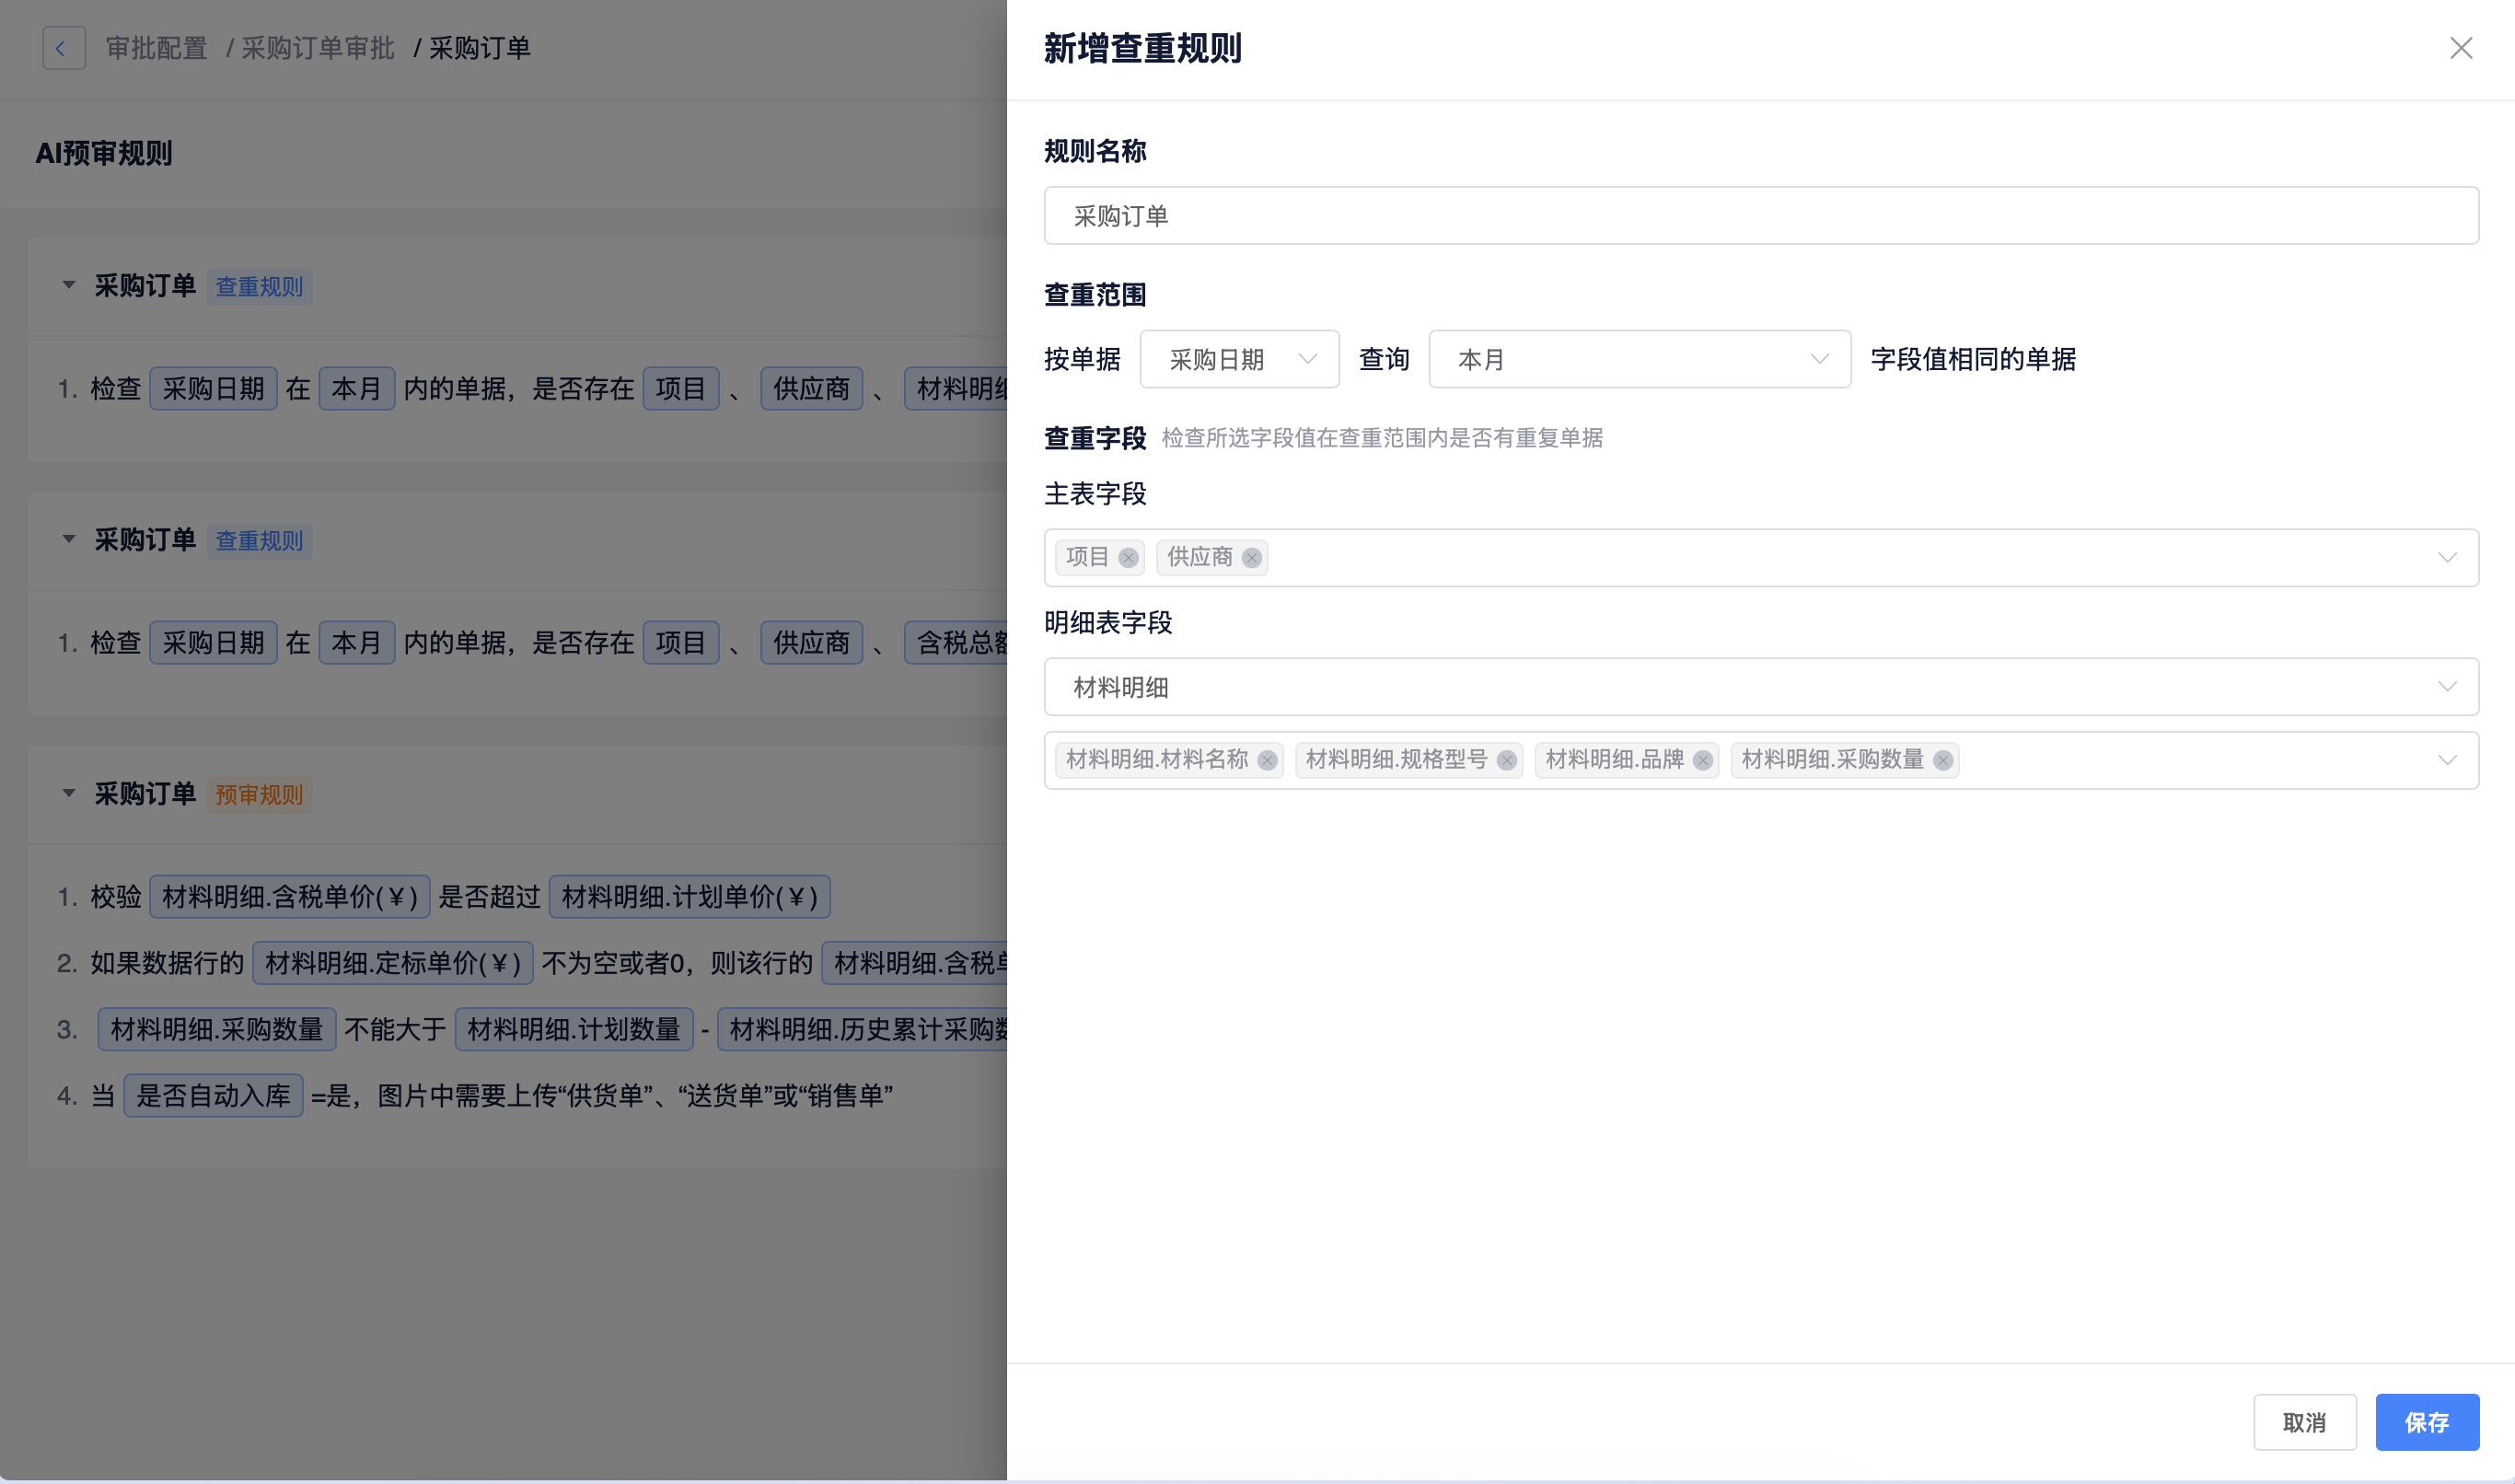Expand the detail fields multi-select chevron
2515x1484 pixels.
[x=2446, y=761]
